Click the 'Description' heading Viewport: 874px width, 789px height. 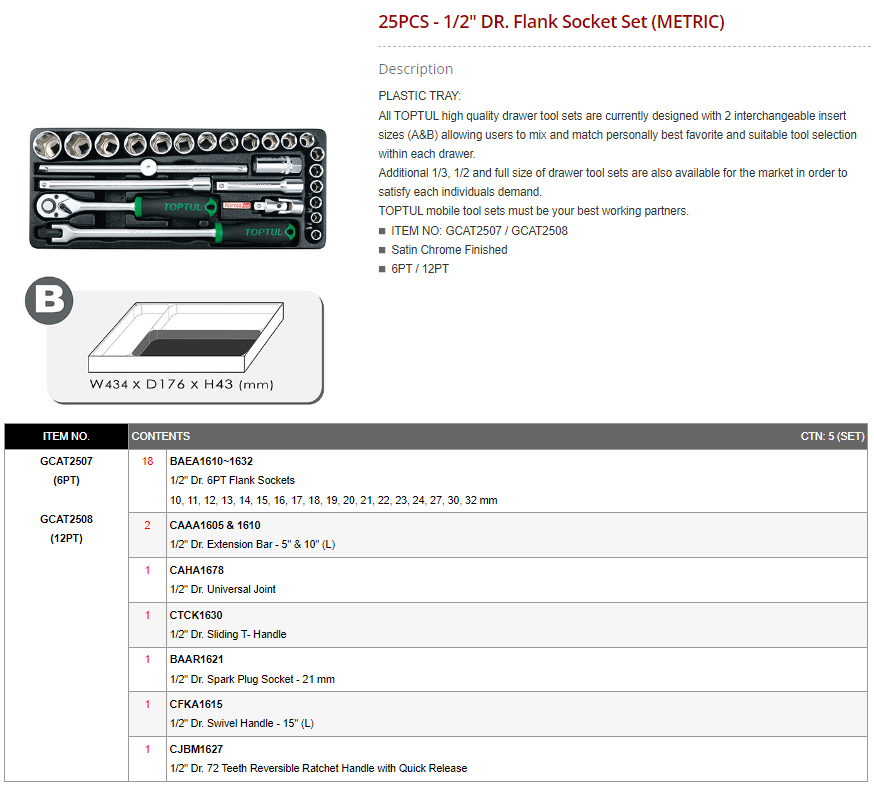point(415,69)
